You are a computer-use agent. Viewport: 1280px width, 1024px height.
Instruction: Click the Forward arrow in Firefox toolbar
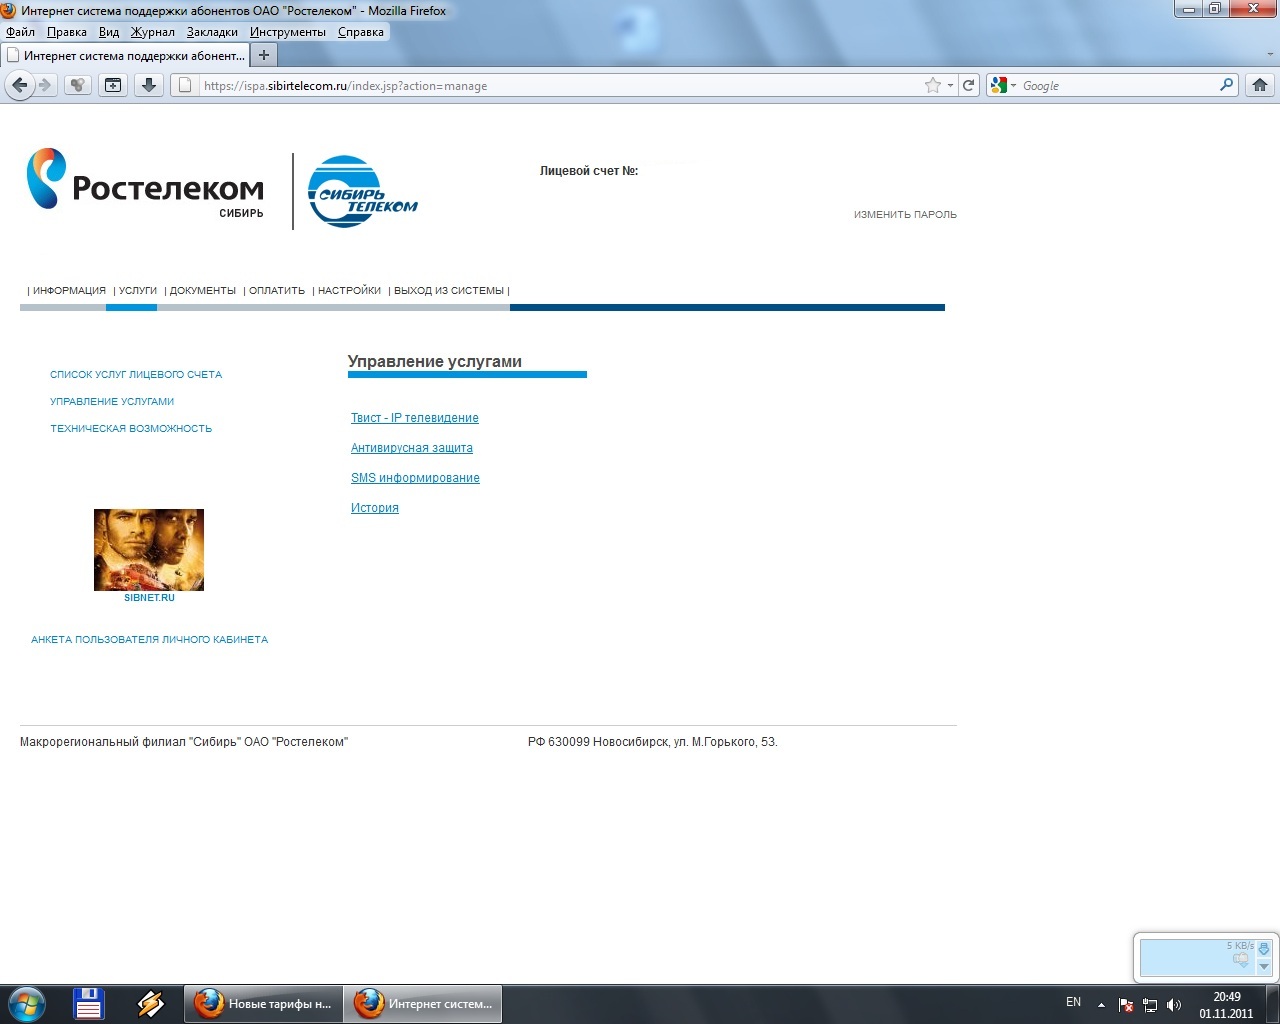(44, 86)
